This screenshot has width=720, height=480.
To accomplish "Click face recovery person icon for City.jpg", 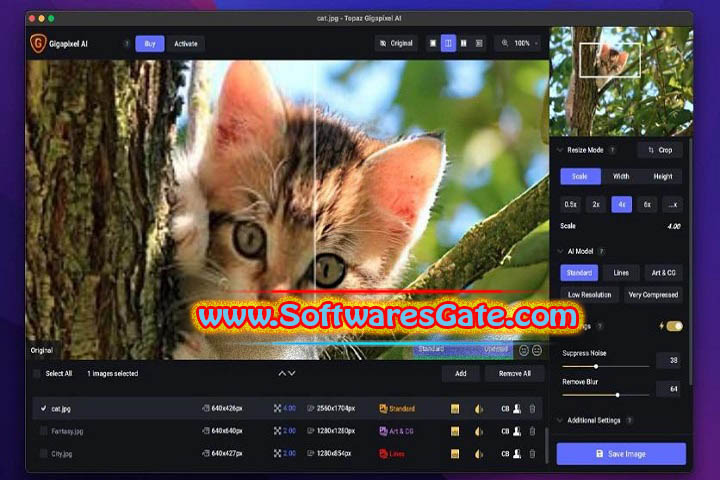I will (x=517, y=453).
